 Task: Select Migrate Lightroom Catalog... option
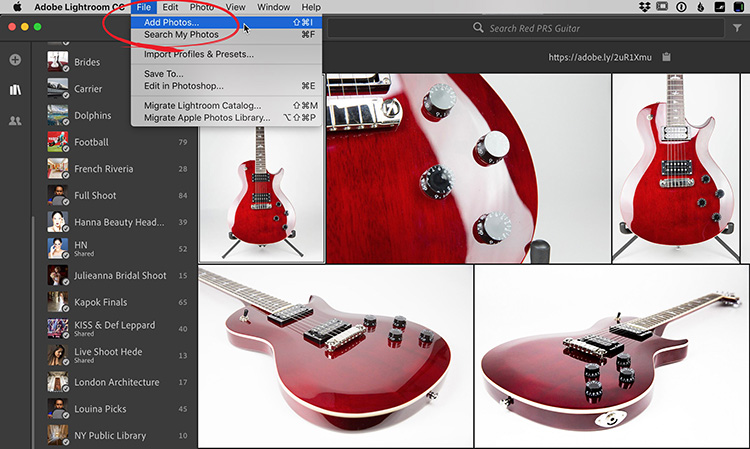pos(203,105)
